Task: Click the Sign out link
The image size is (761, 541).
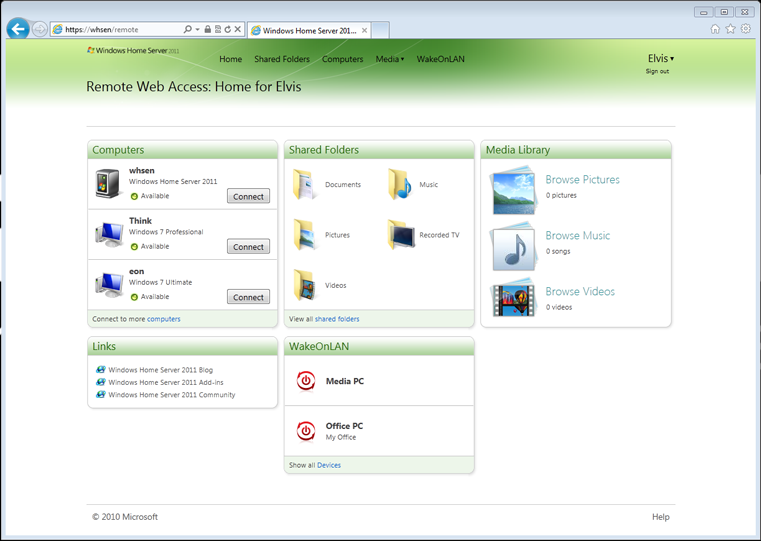Action: (x=657, y=71)
